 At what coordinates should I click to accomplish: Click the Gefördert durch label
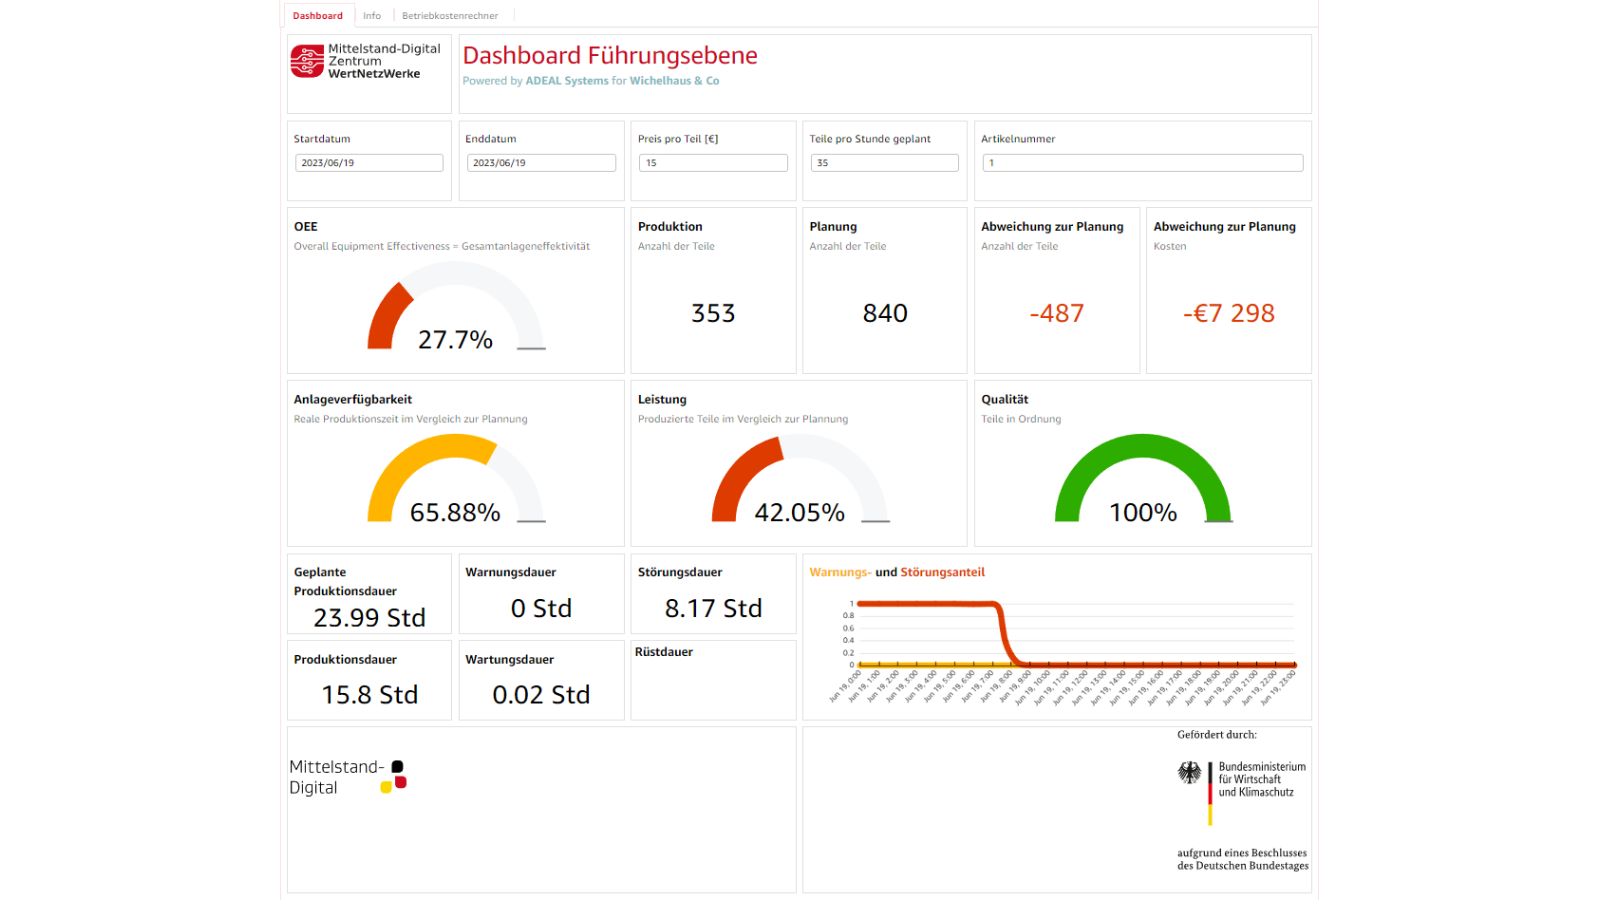click(x=1217, y=735)
